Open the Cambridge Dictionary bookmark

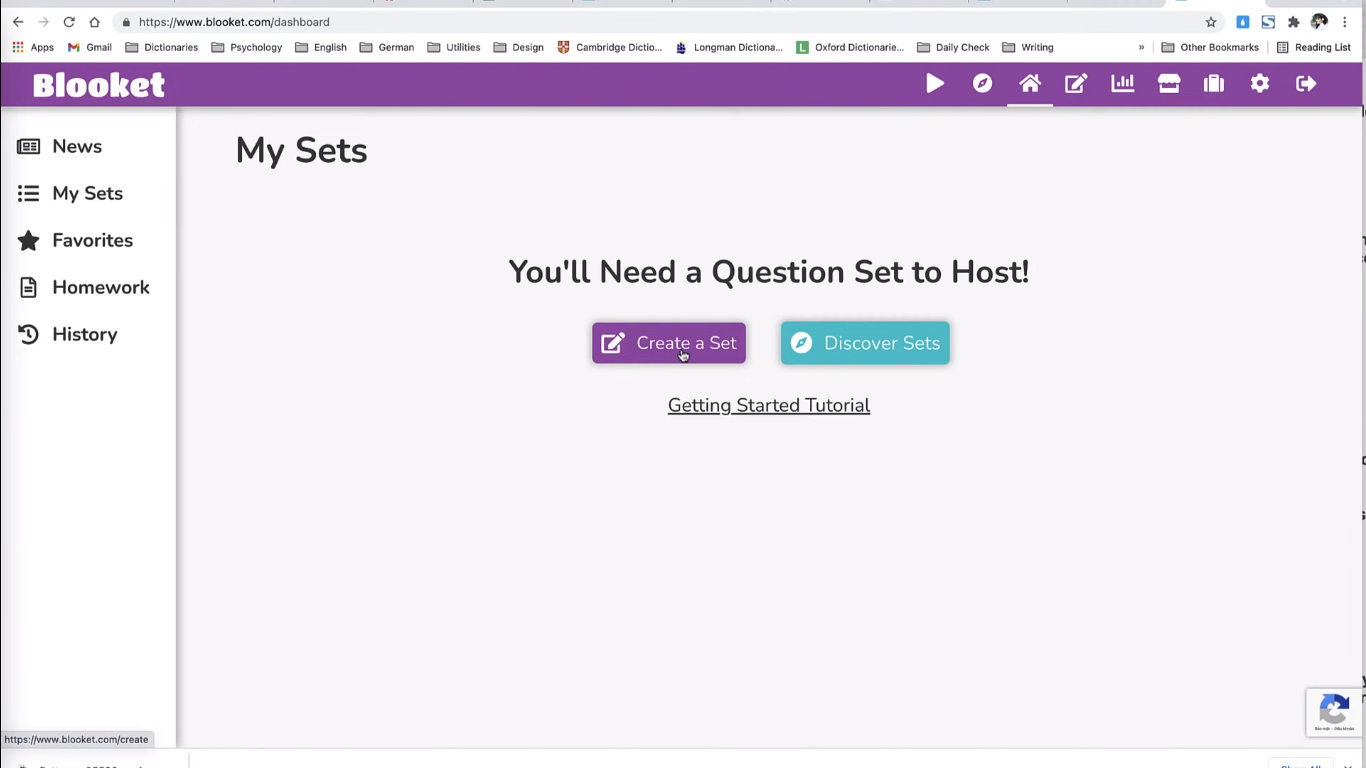609,47
